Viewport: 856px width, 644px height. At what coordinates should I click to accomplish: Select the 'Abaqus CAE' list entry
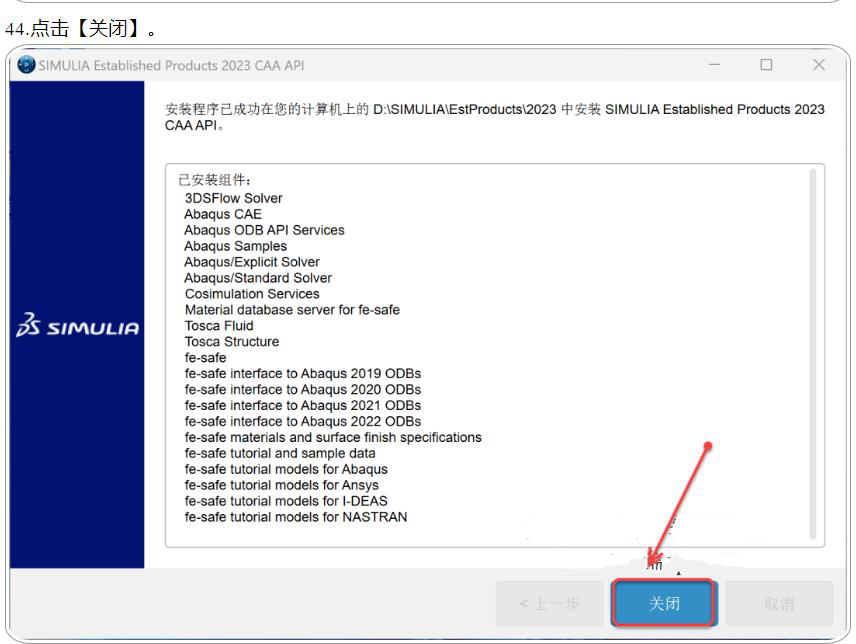pos(223,214)
